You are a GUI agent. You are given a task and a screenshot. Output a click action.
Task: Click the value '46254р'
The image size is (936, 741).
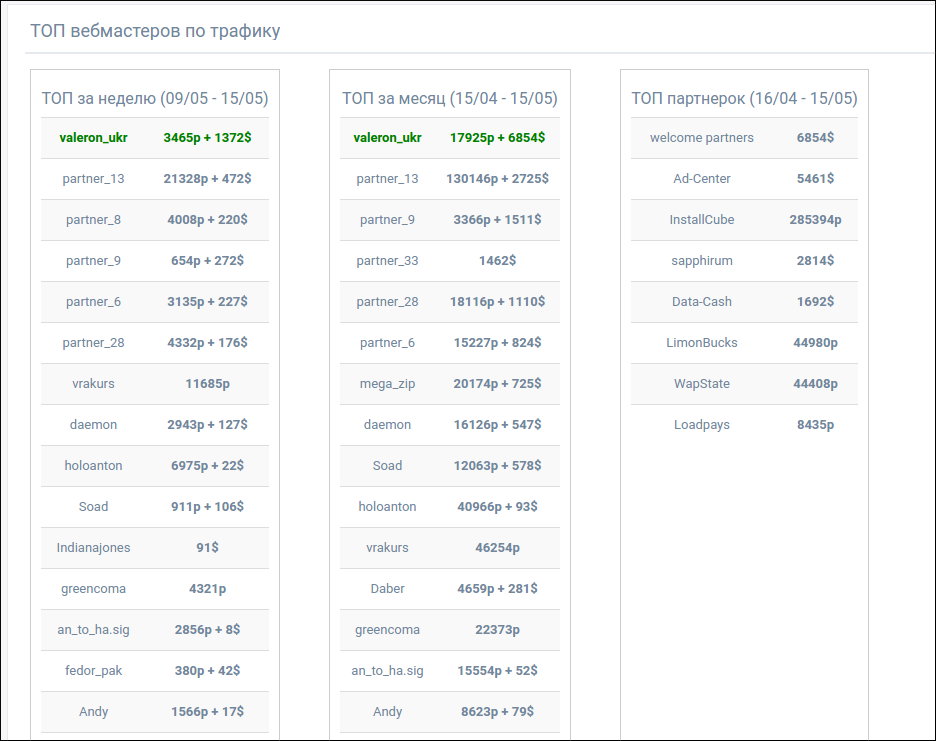(497, 548)
